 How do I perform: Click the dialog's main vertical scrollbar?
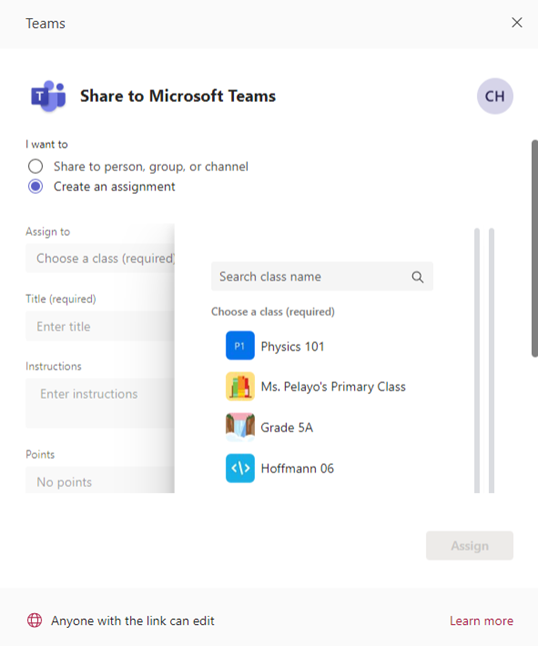pos(534,248)
